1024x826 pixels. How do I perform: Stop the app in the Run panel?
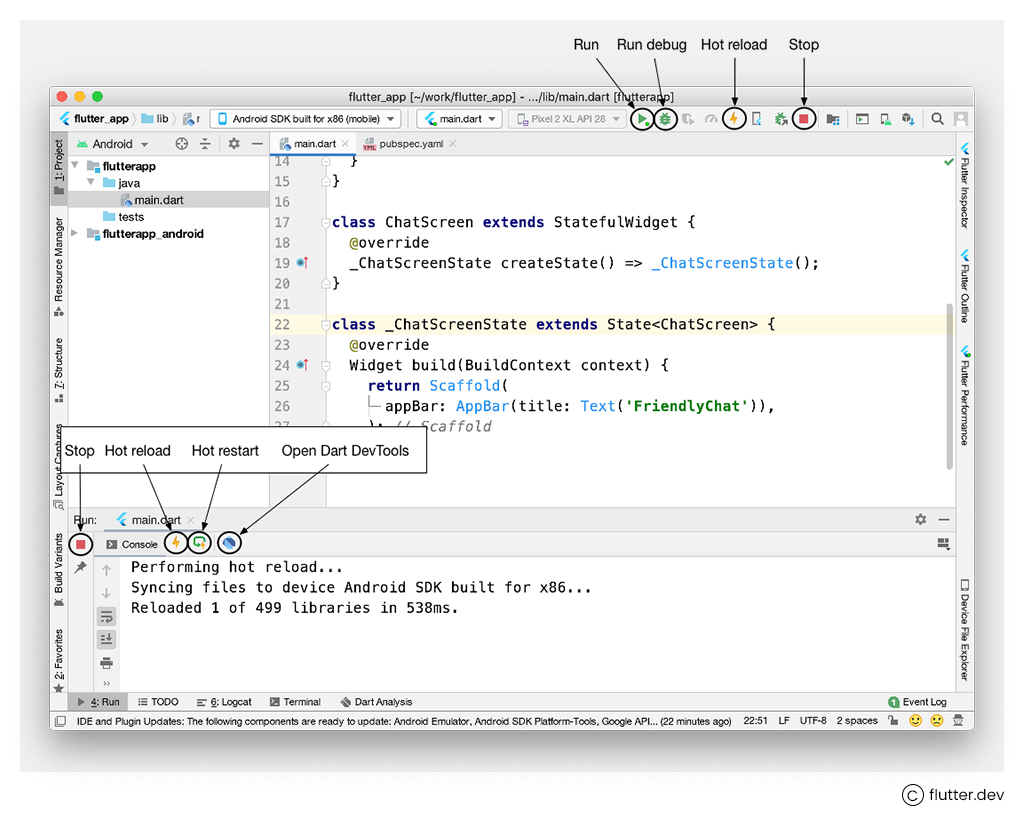click(x=80, y=544)
